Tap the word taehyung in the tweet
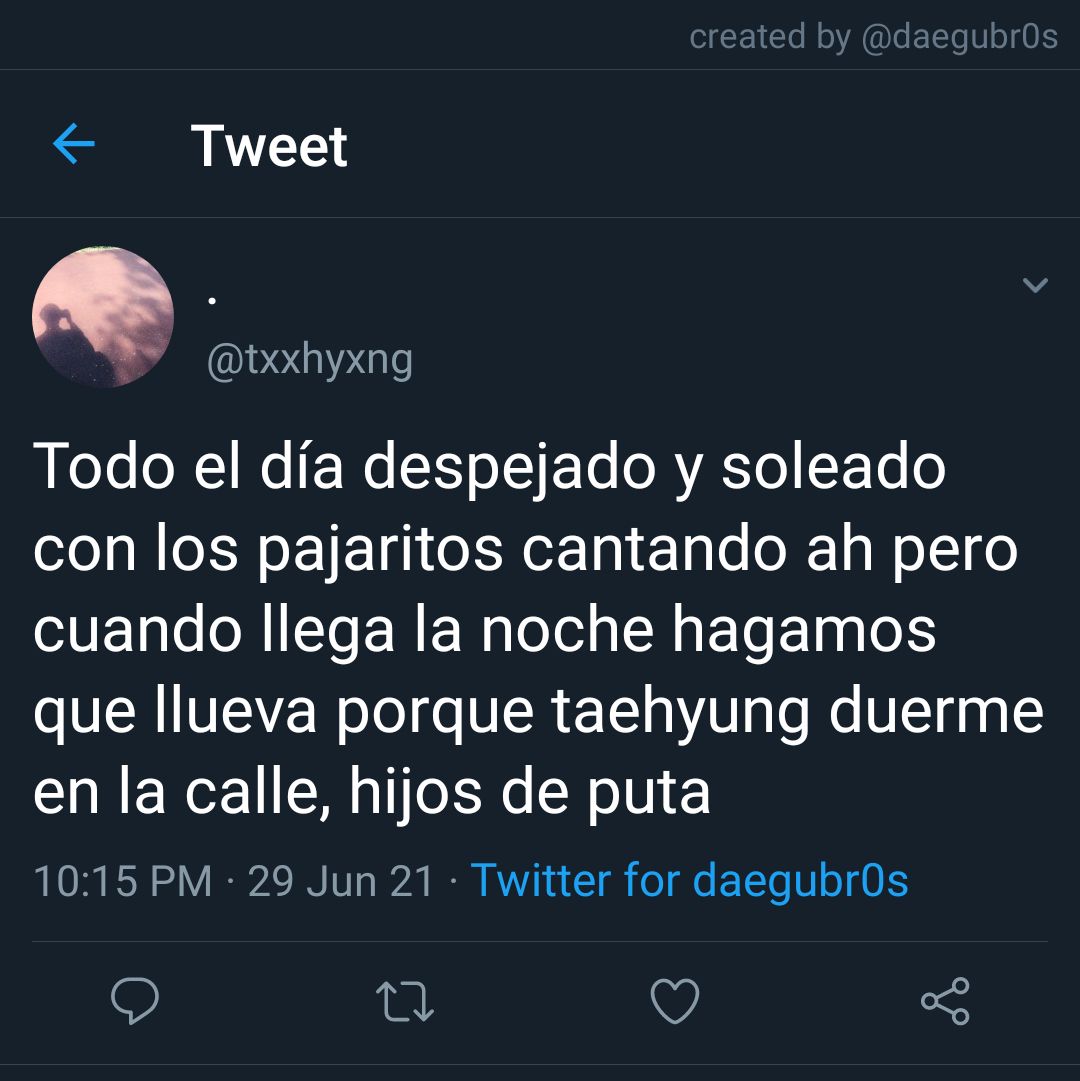This screenshot has width=1080, height=1081. tap(681, 713)
